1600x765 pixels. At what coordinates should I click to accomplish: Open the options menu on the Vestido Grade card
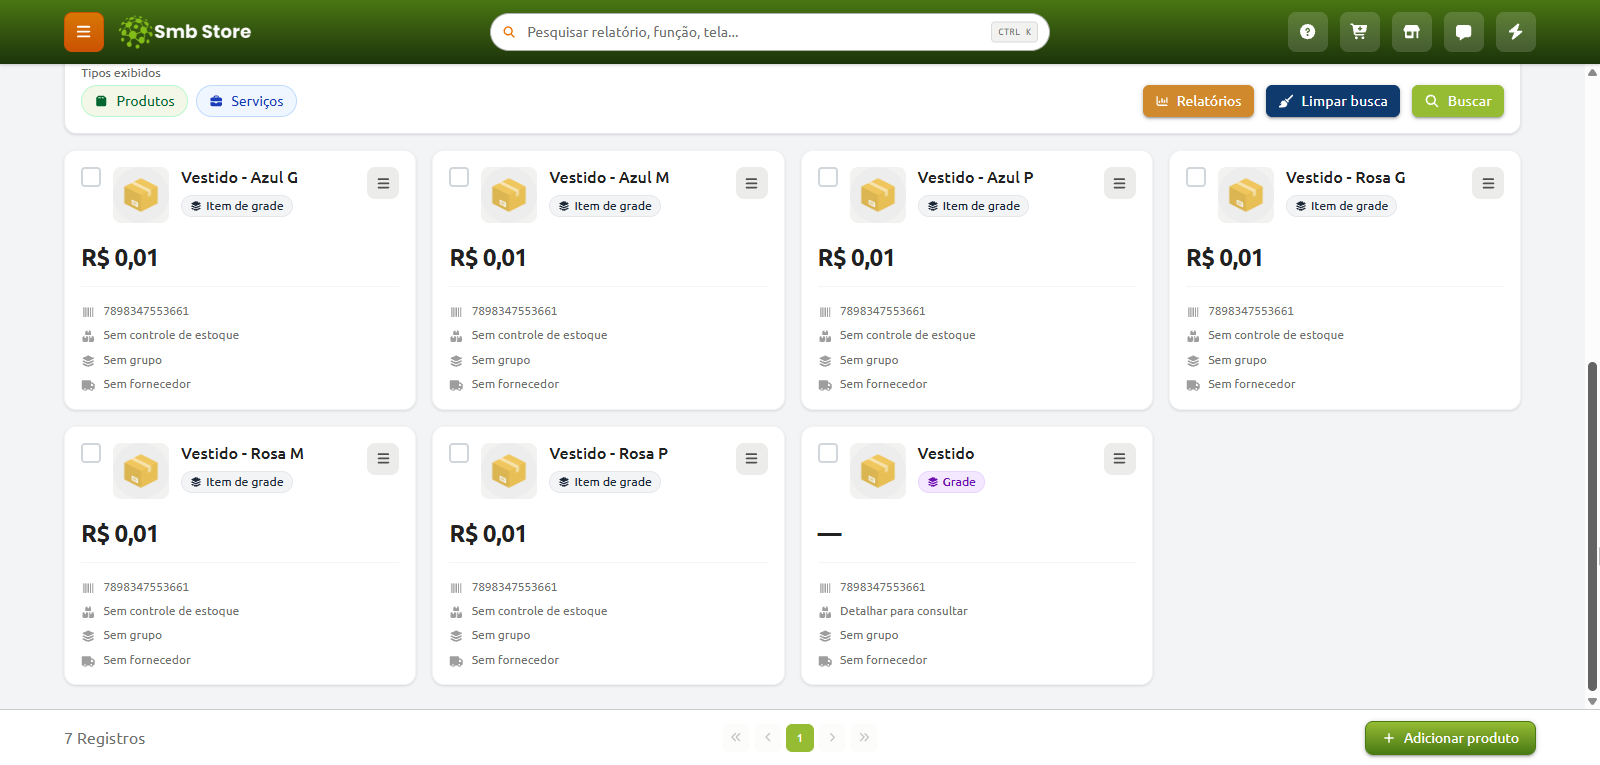[x=1120, y=459]
